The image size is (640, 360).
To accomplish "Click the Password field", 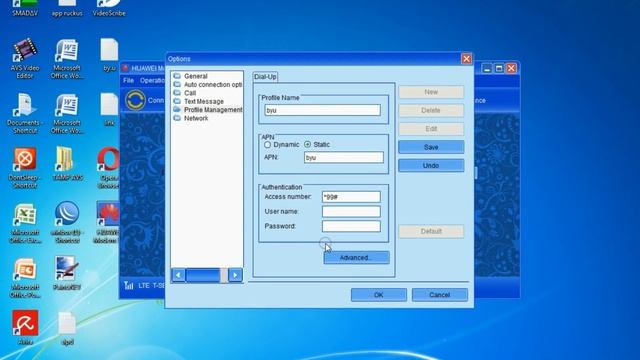I will point(351,226).
